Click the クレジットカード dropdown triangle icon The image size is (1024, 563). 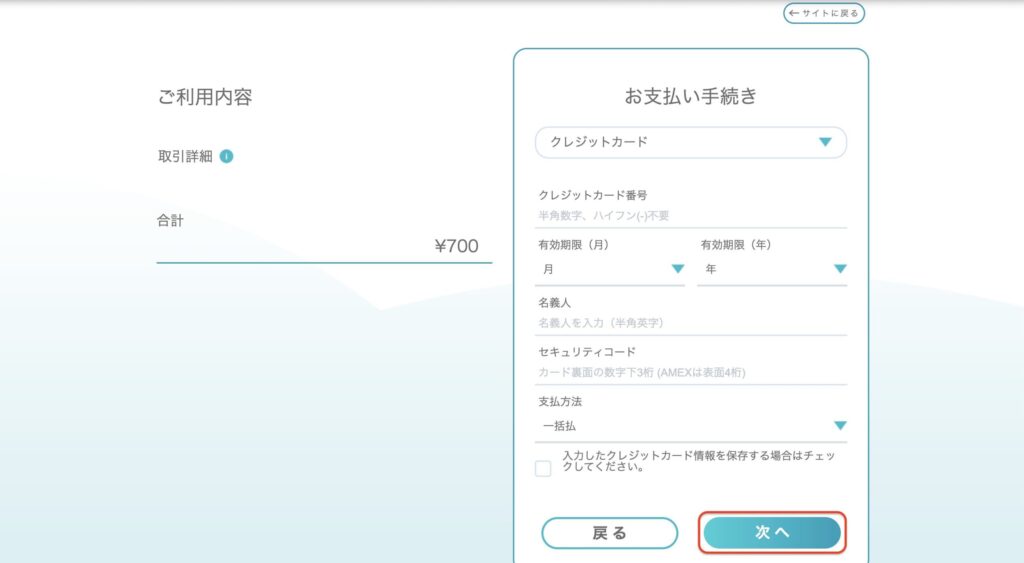point(825,142)
